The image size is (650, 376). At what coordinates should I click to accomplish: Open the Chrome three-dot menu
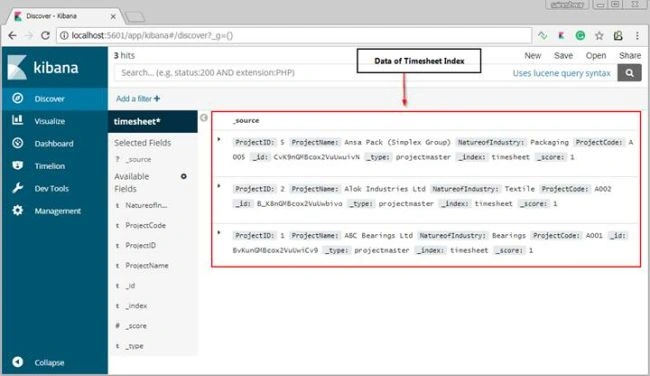[637, 36]
